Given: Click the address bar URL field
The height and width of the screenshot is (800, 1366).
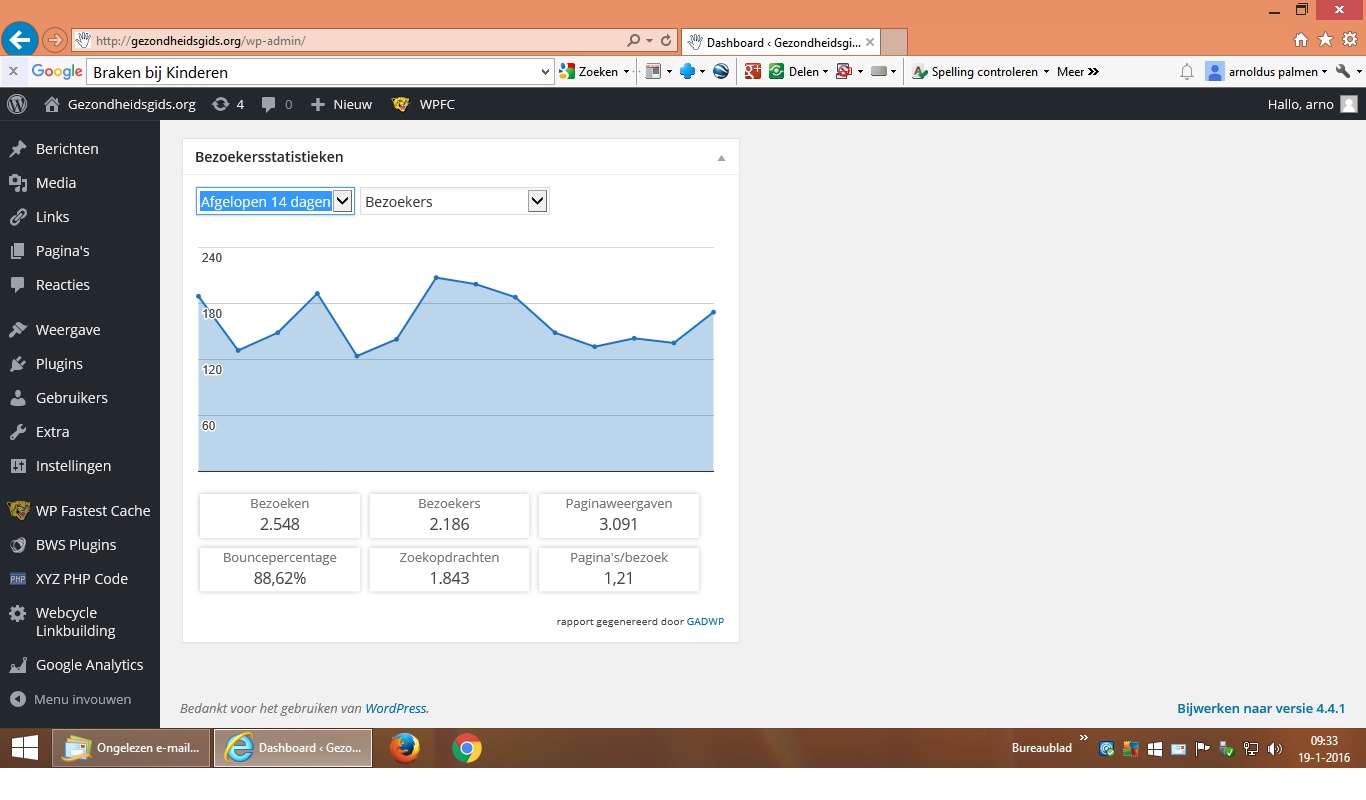Looking at the screenshot, I should point(350,41).
